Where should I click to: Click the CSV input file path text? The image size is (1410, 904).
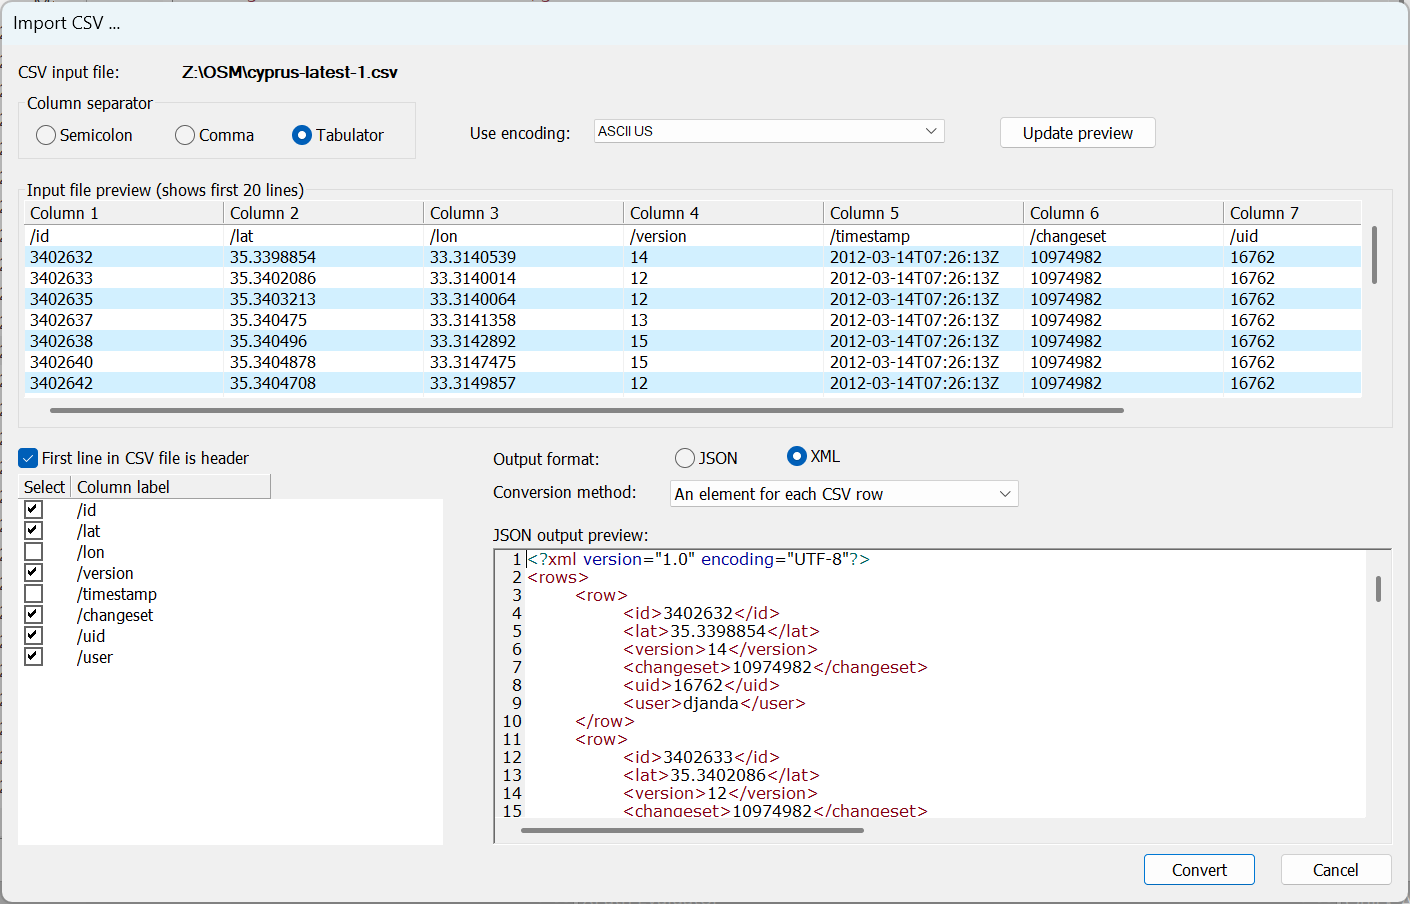pyautogui.click(x=290, y=72)
